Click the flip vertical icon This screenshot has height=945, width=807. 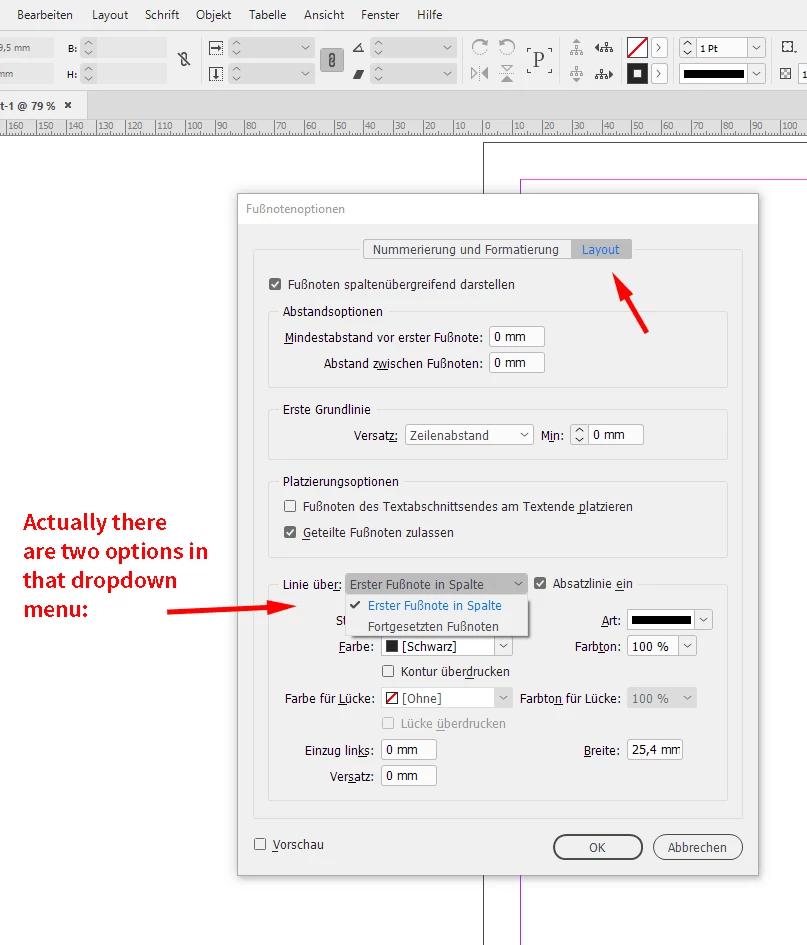[x=507, y=74]
